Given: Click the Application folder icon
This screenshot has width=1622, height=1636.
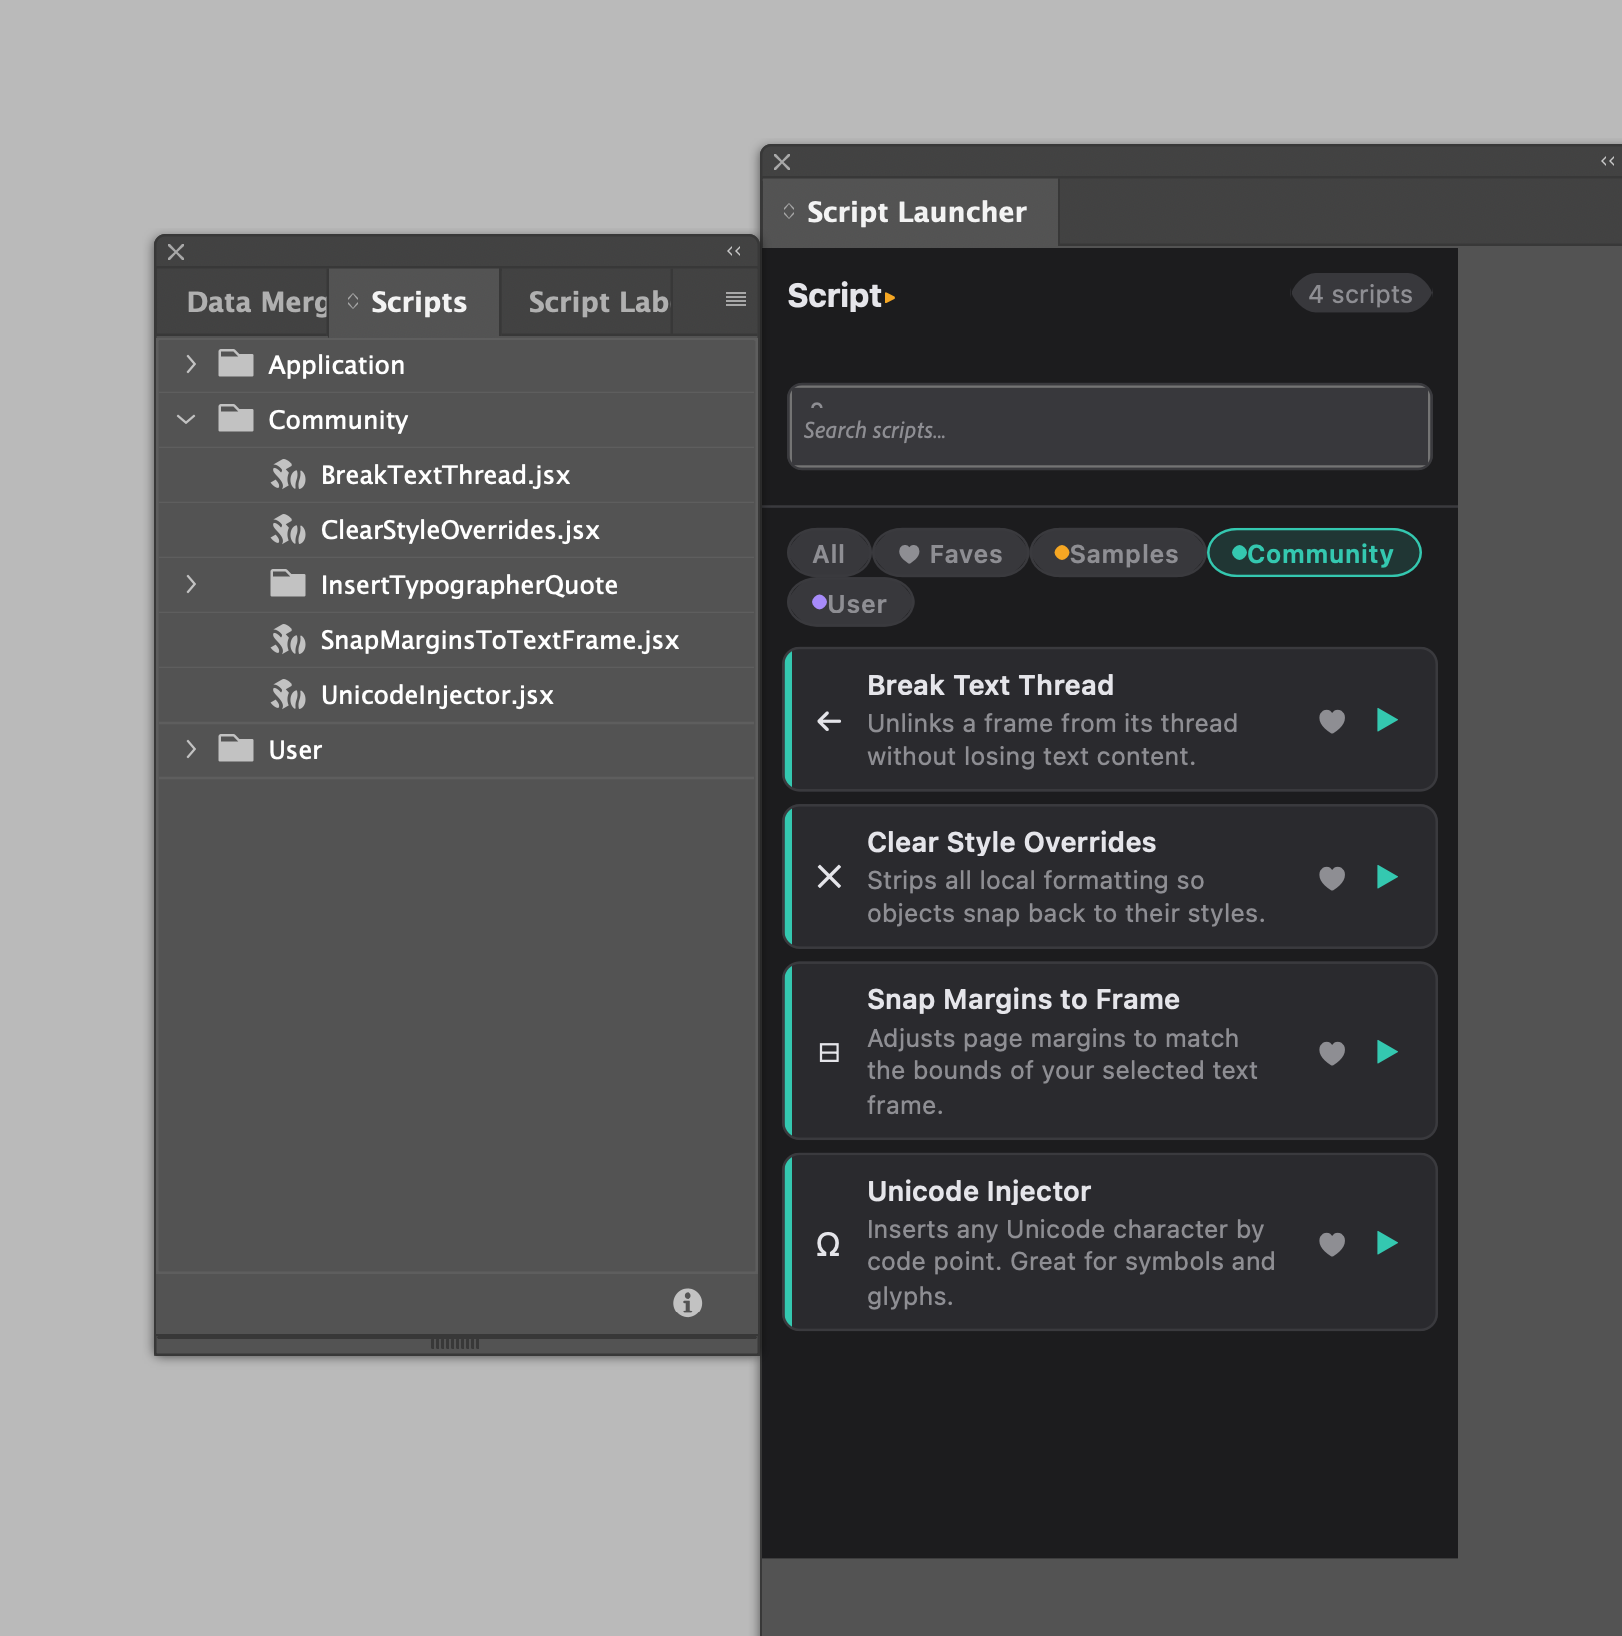Looking at the screenshot, I should [x=236, y=363].
